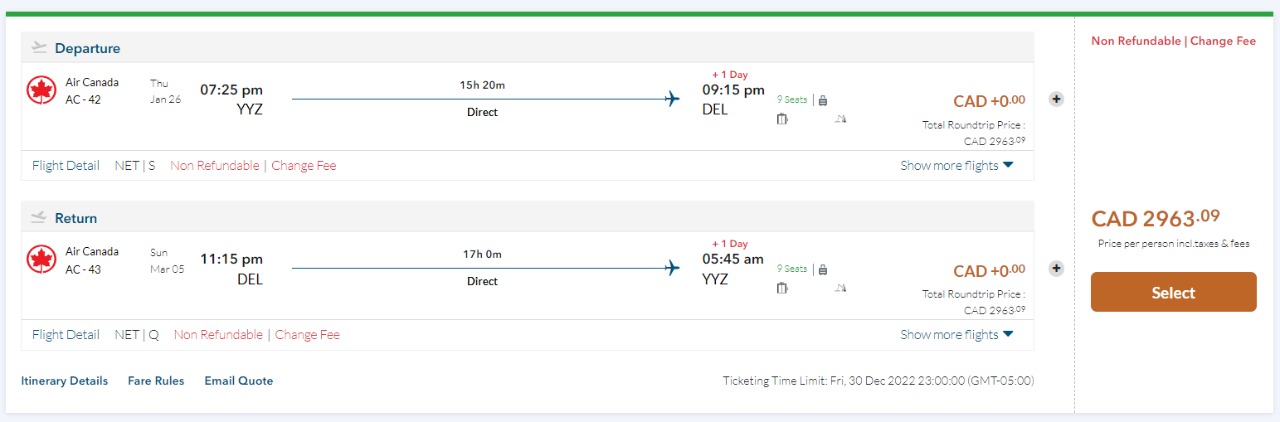Click the Email Quote link
Screen dimensions: 1280x422
click(x=238, y=381)
